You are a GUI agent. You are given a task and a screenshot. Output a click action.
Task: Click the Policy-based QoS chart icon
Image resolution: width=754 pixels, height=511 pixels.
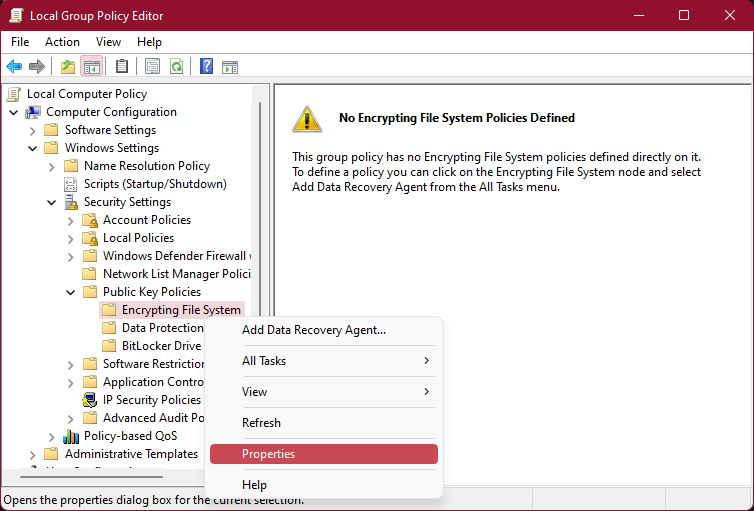pyautogui.click(x=71, y=436)
